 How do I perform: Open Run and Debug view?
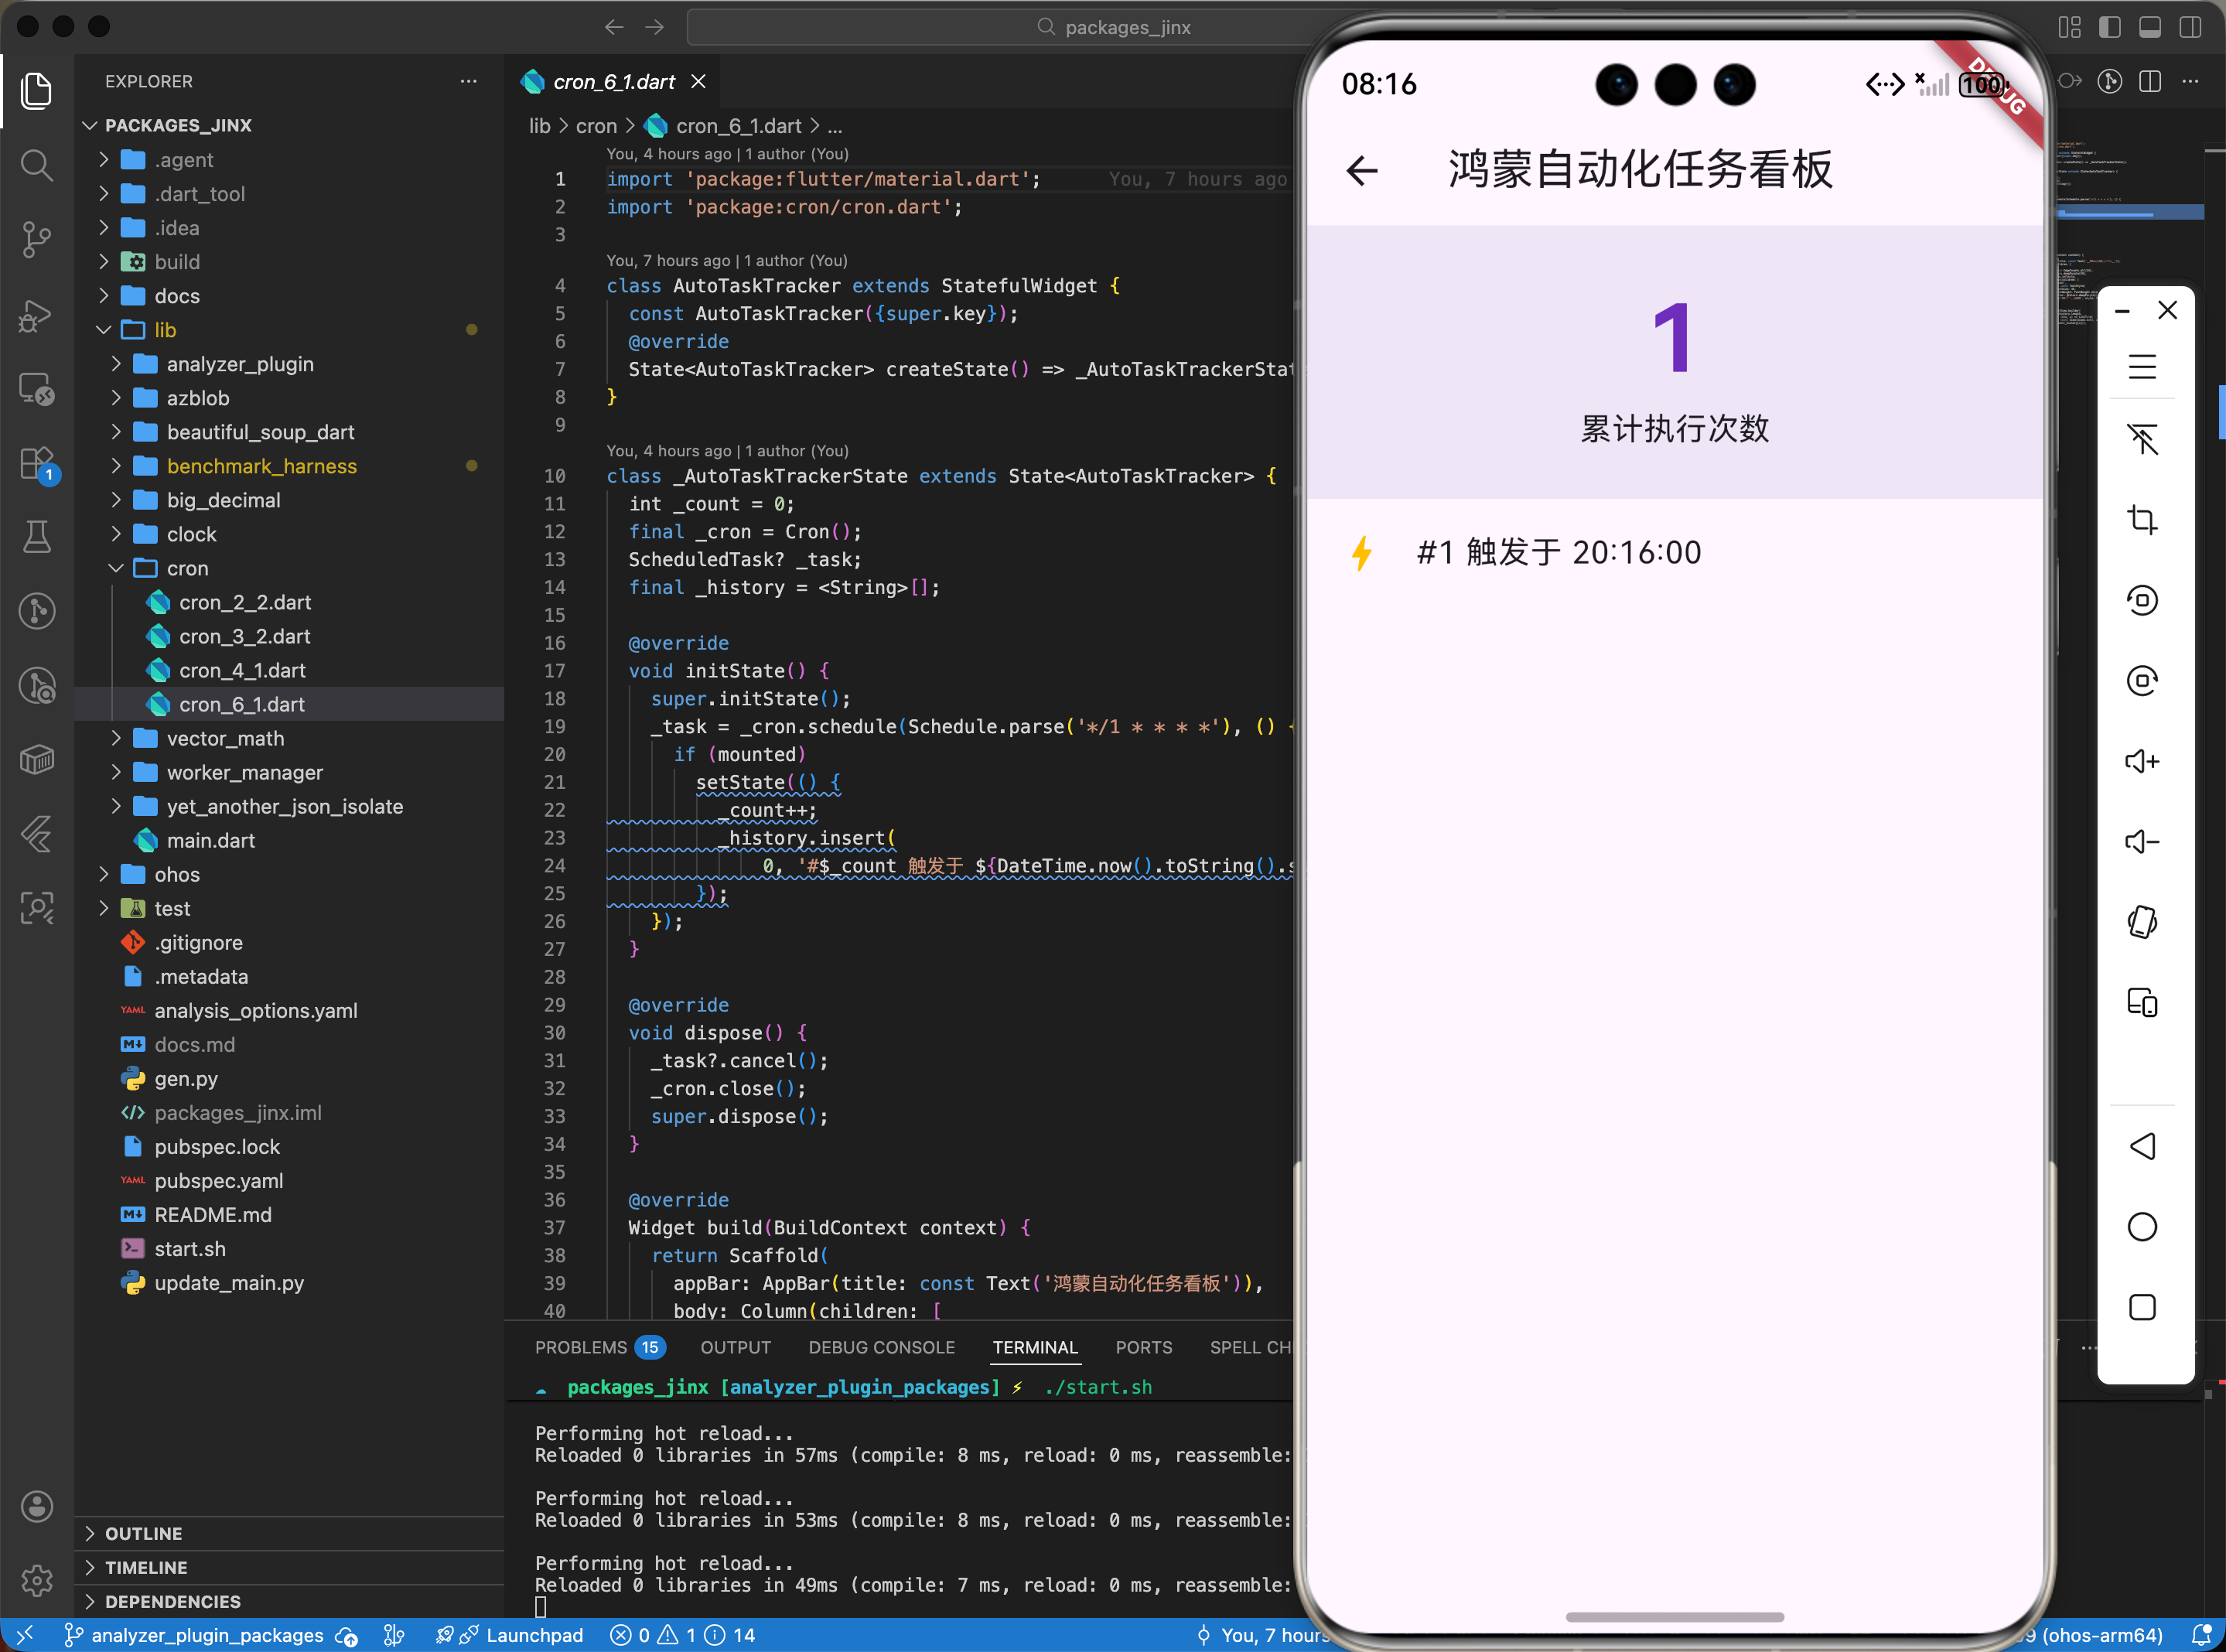[x=37, y=315]
